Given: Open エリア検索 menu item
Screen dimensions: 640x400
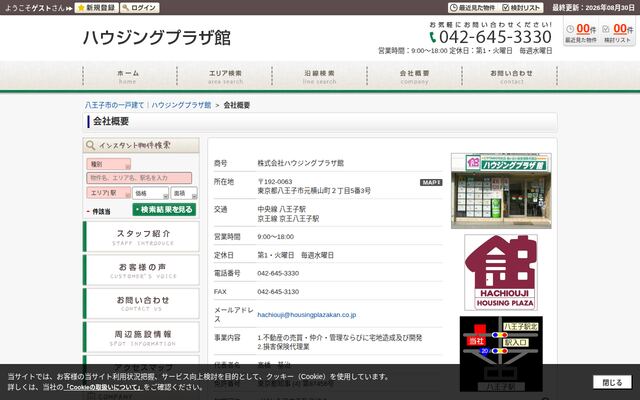Looking at the screenshot, I should tap(224, 76).
